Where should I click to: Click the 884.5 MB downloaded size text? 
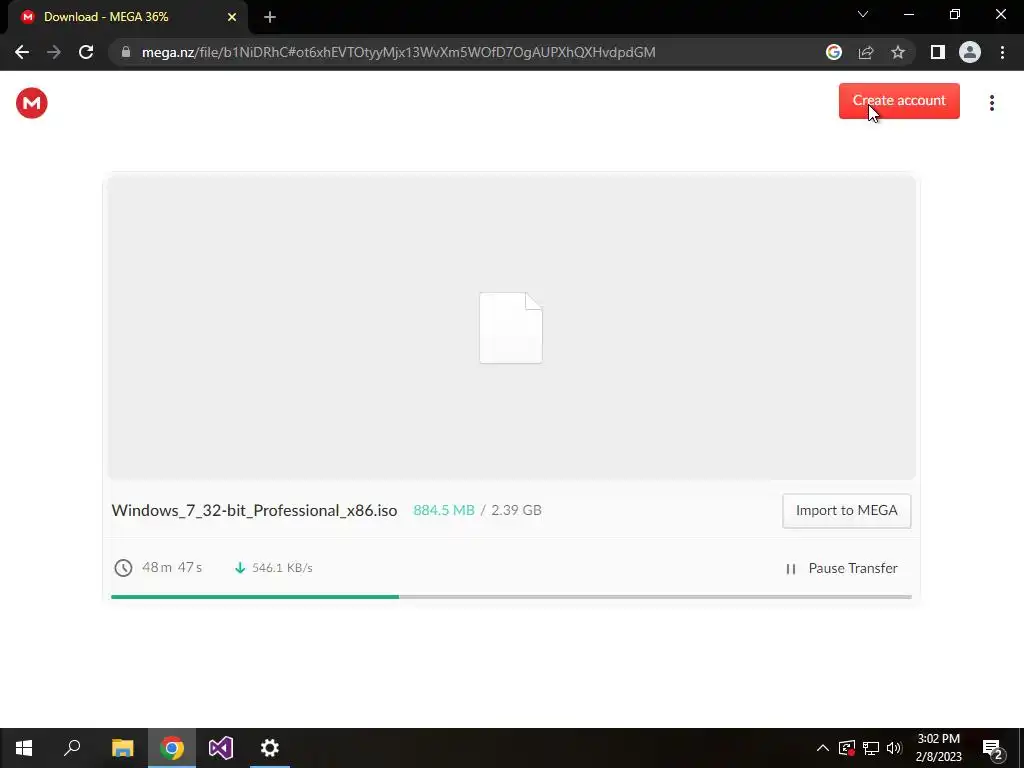[x=443, y=510]
